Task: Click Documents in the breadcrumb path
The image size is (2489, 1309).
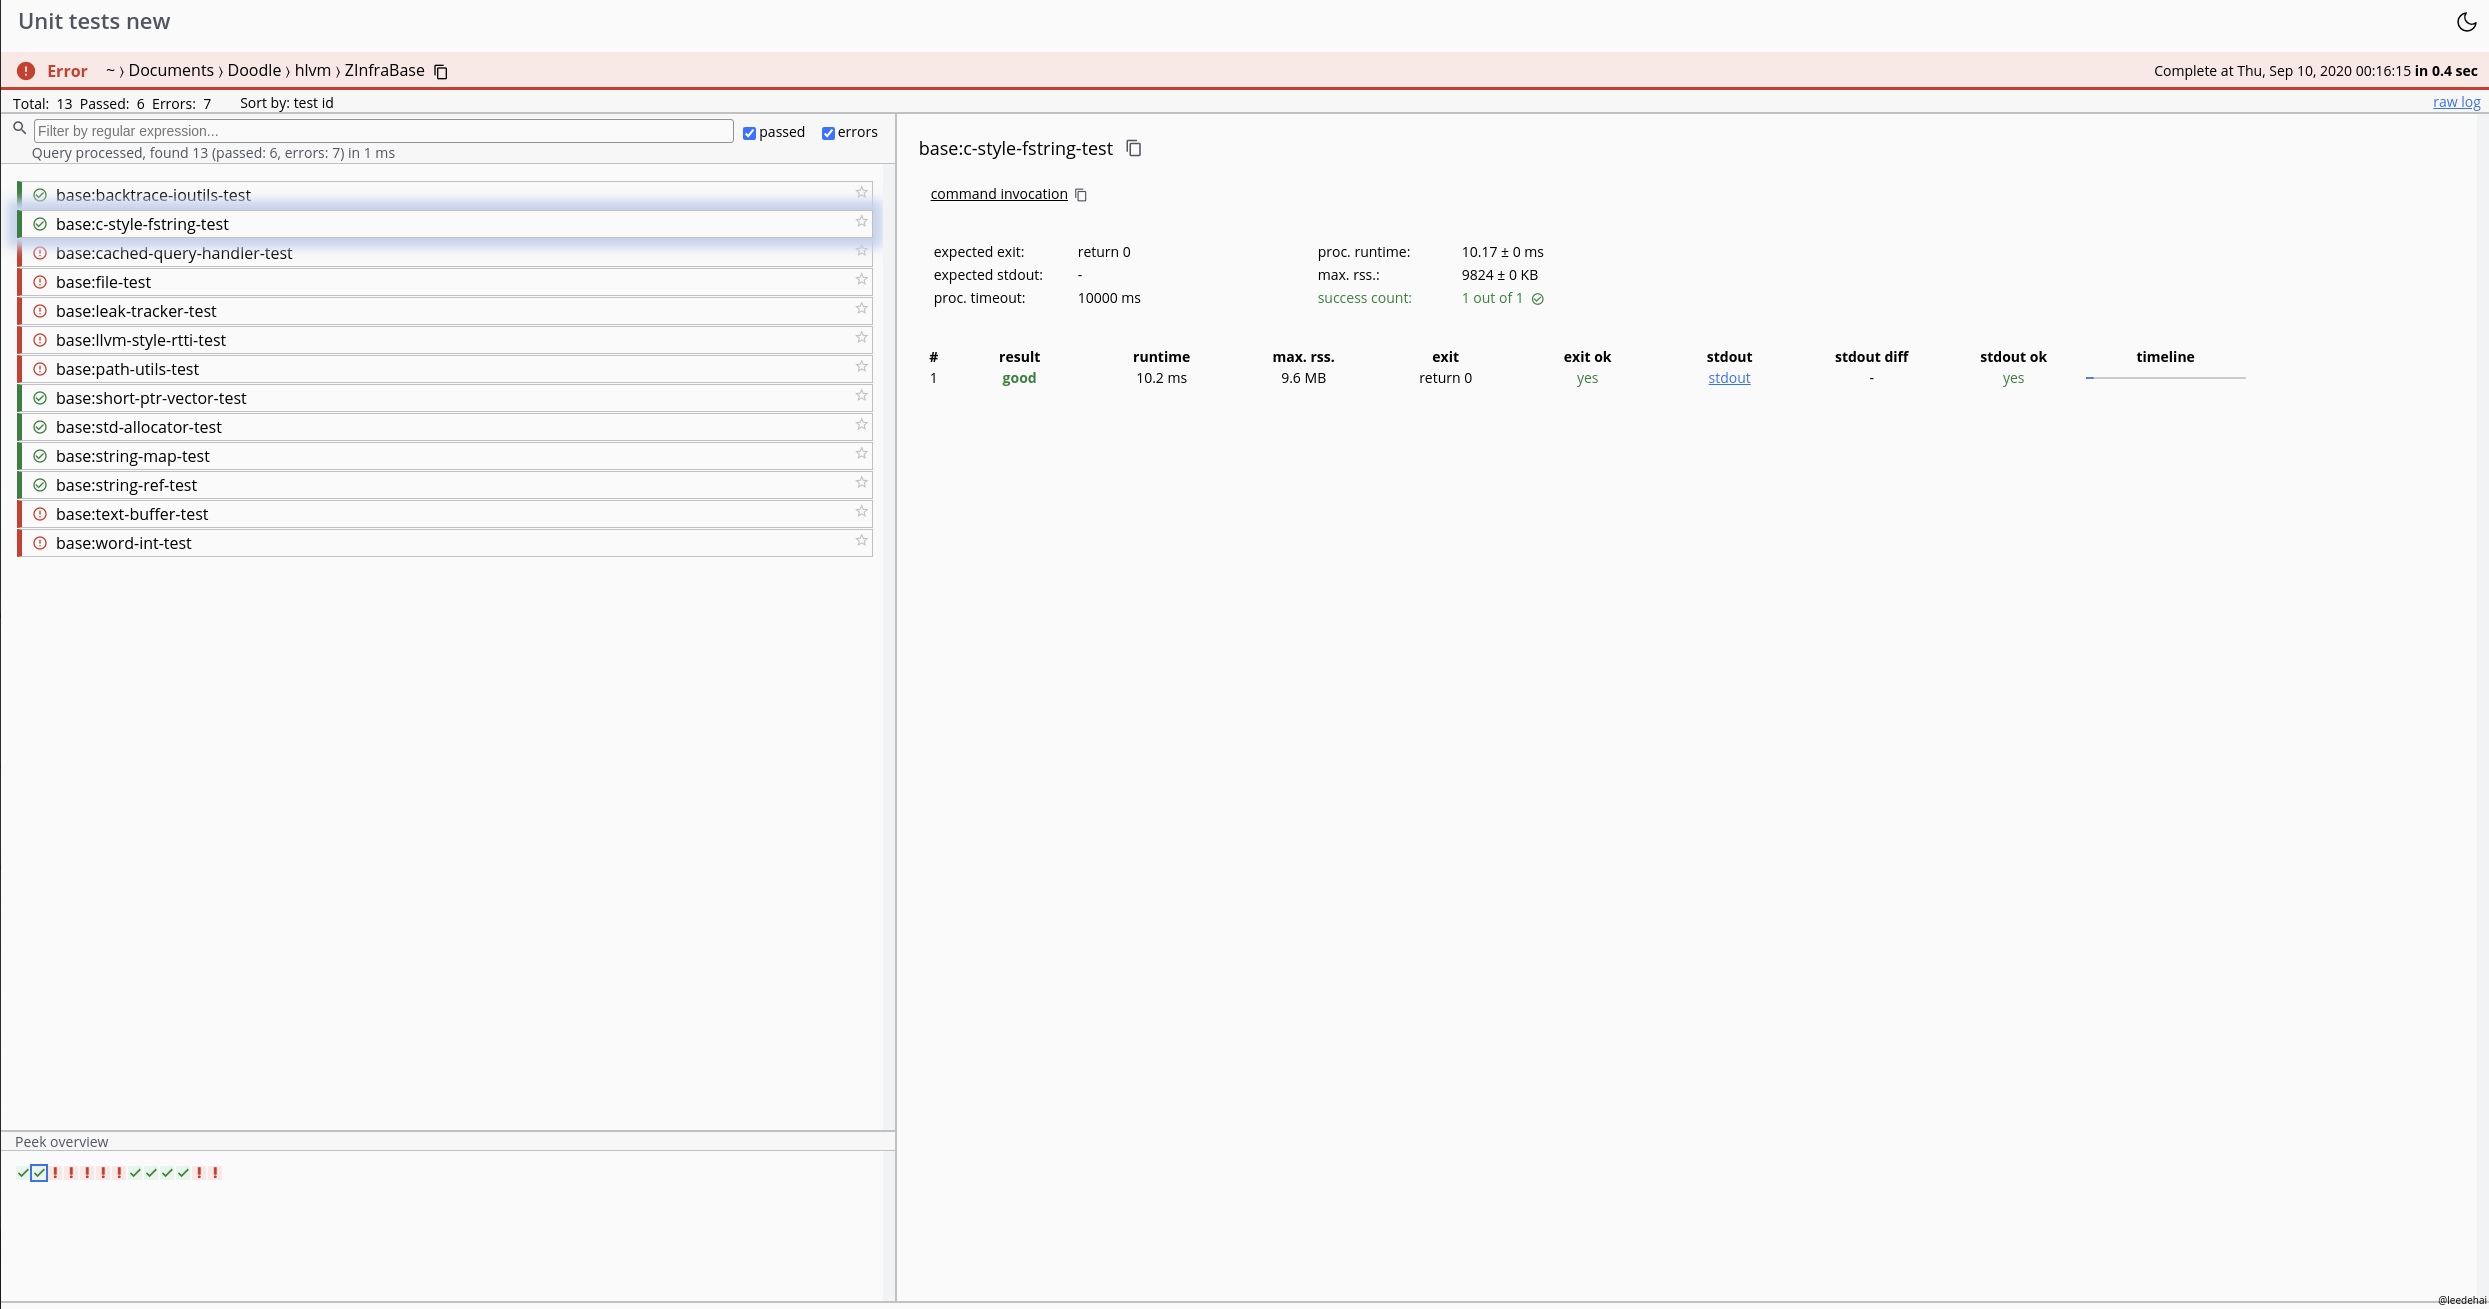Action: tap(171, 70)
